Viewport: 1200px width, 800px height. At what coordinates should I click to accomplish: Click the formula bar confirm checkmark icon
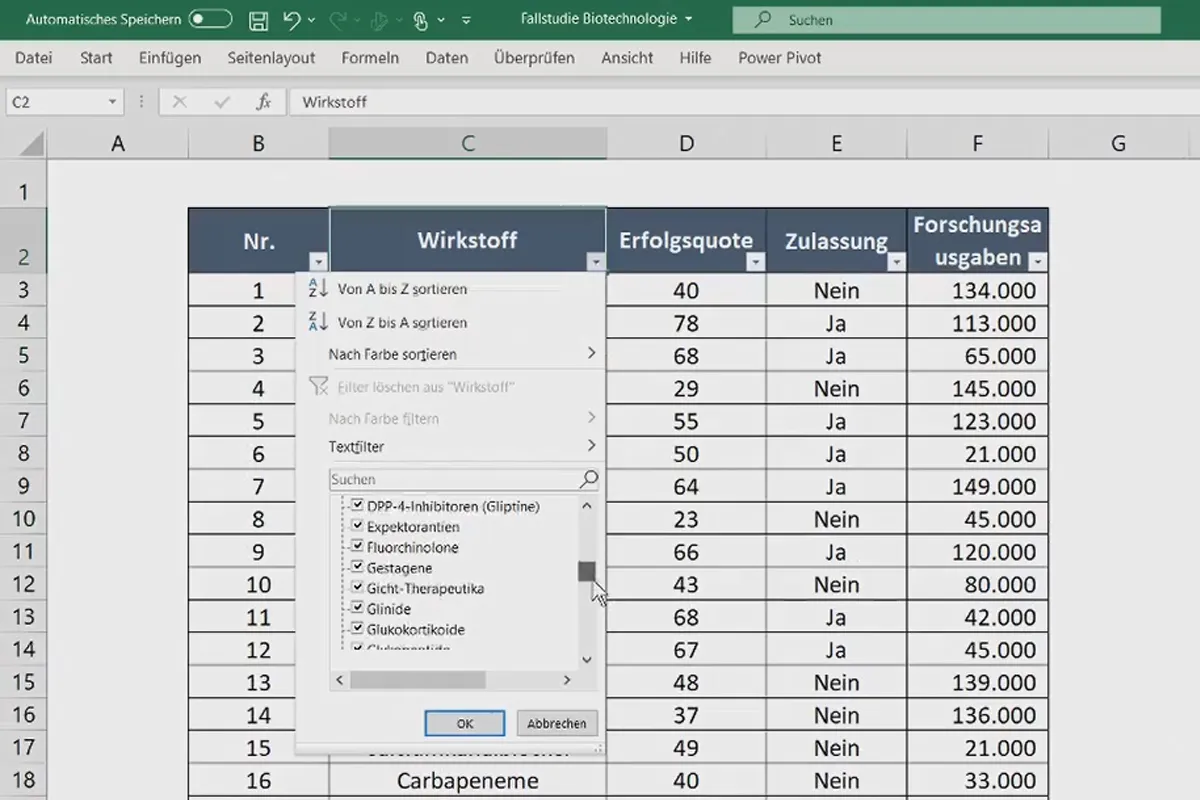click(x=221, y=102)
